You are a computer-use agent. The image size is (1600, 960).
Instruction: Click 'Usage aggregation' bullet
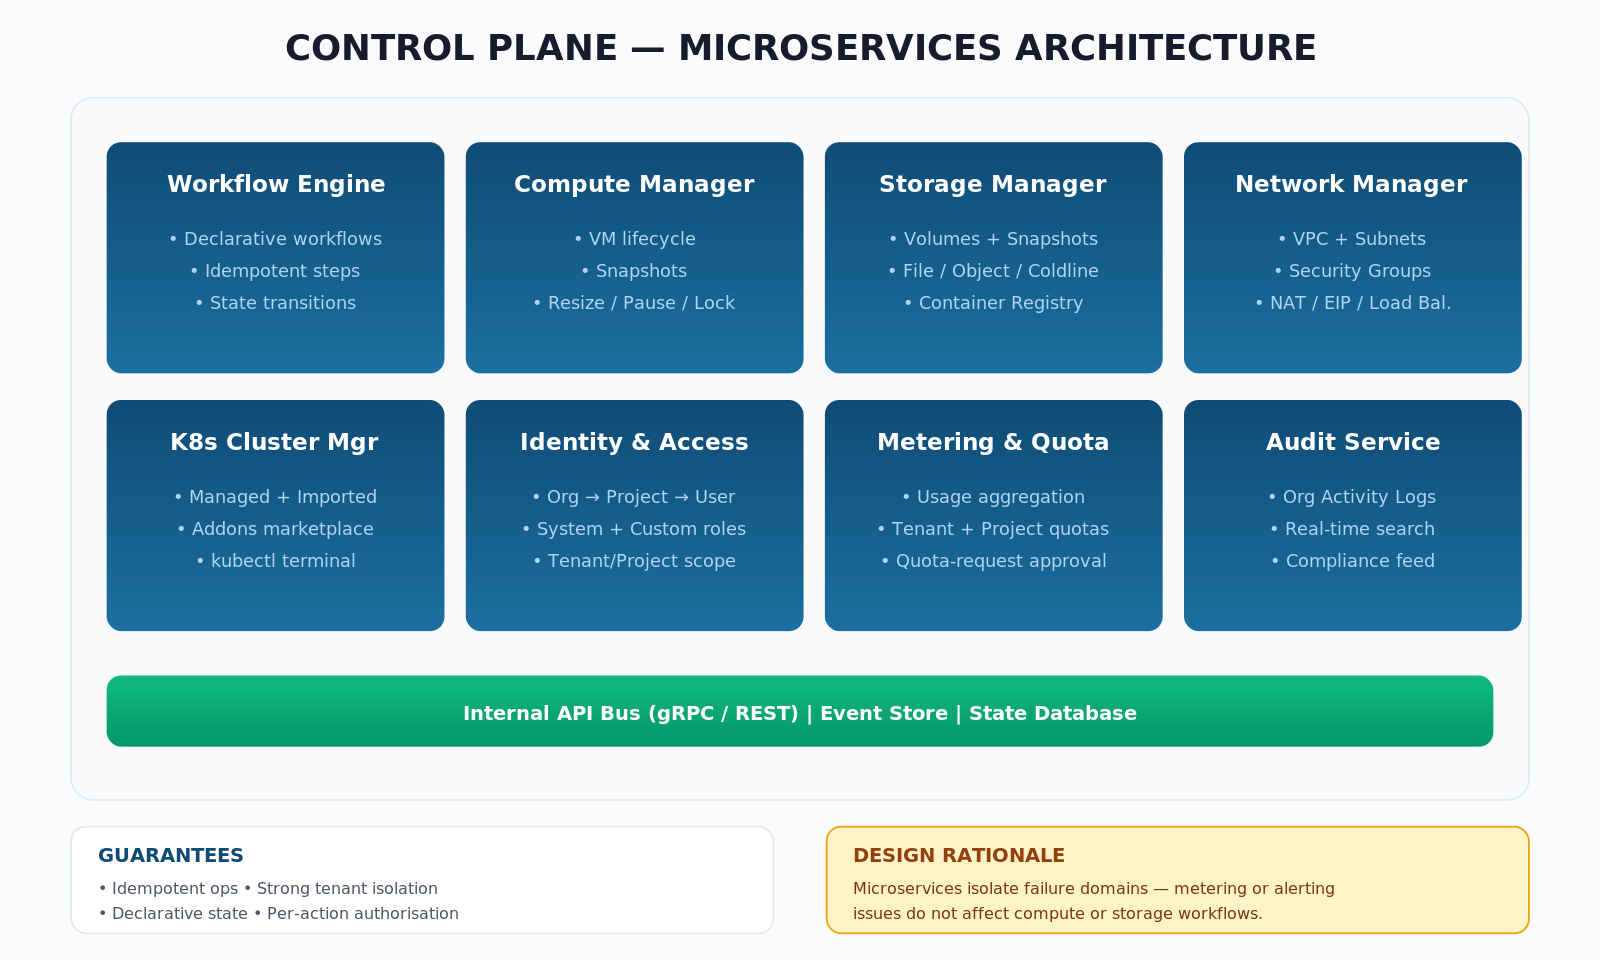click(993, 497)
